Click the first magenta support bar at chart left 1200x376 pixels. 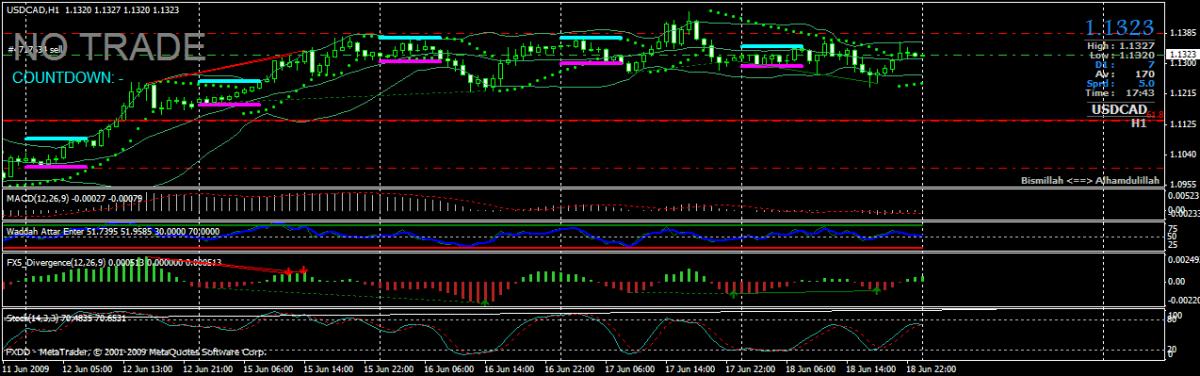click(x=56, y=167)
